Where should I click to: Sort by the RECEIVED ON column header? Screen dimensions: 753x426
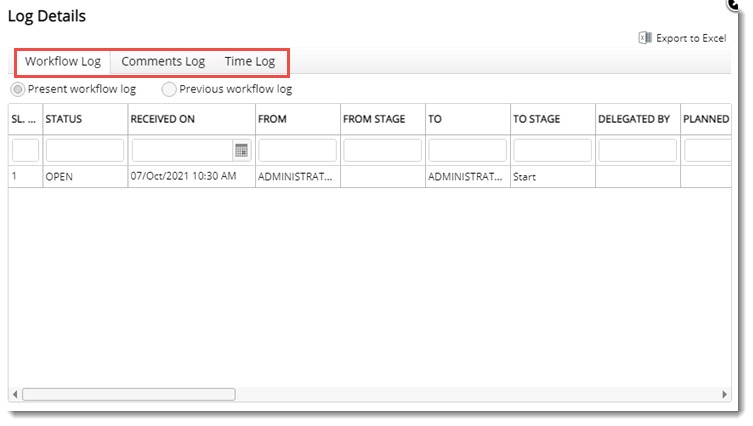pos(162,119)
